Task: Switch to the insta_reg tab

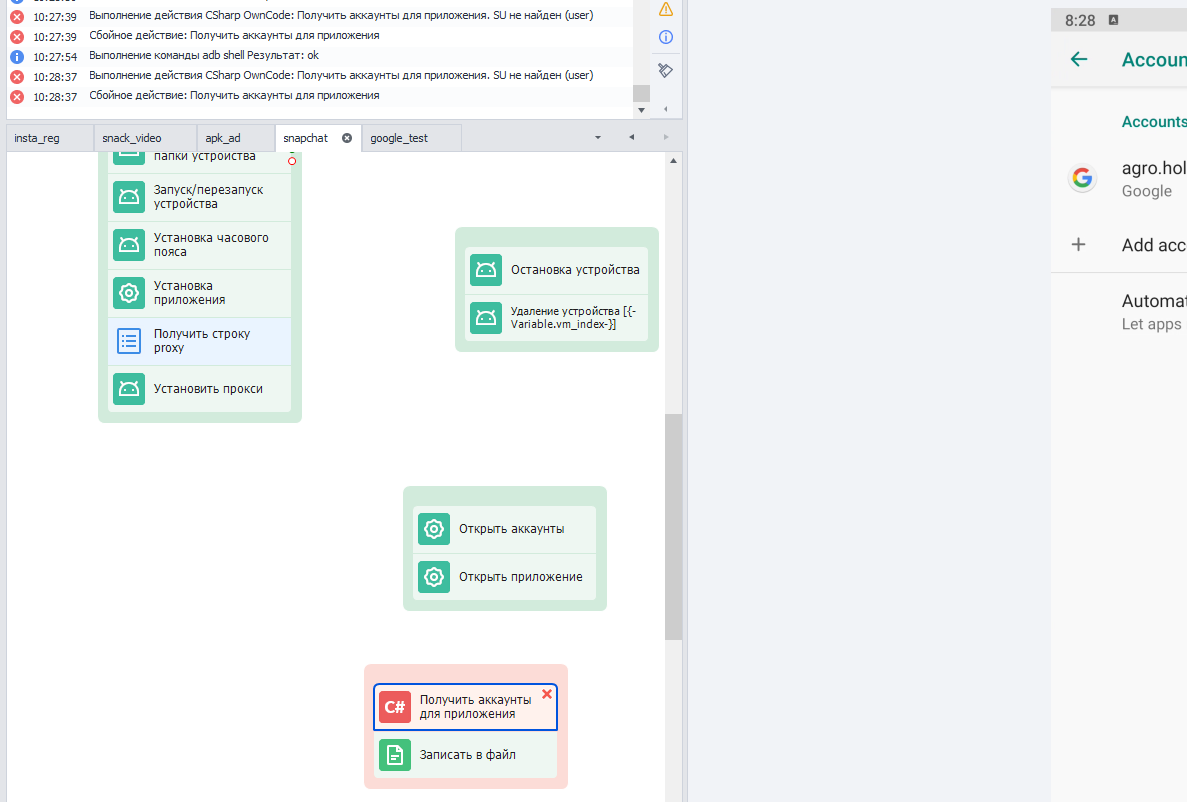Action: [x=50, y=138]
